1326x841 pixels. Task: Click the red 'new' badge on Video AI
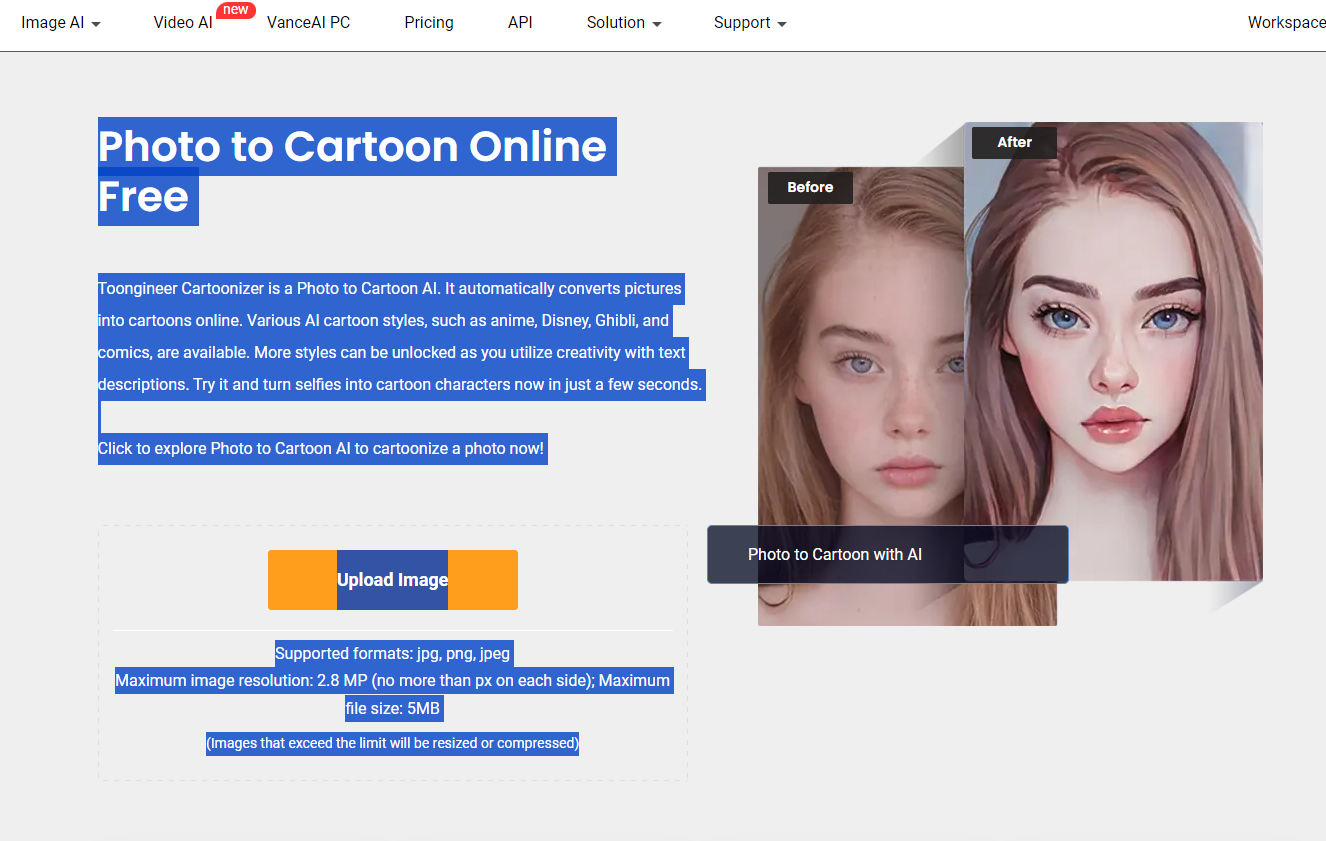click(236, 10)
